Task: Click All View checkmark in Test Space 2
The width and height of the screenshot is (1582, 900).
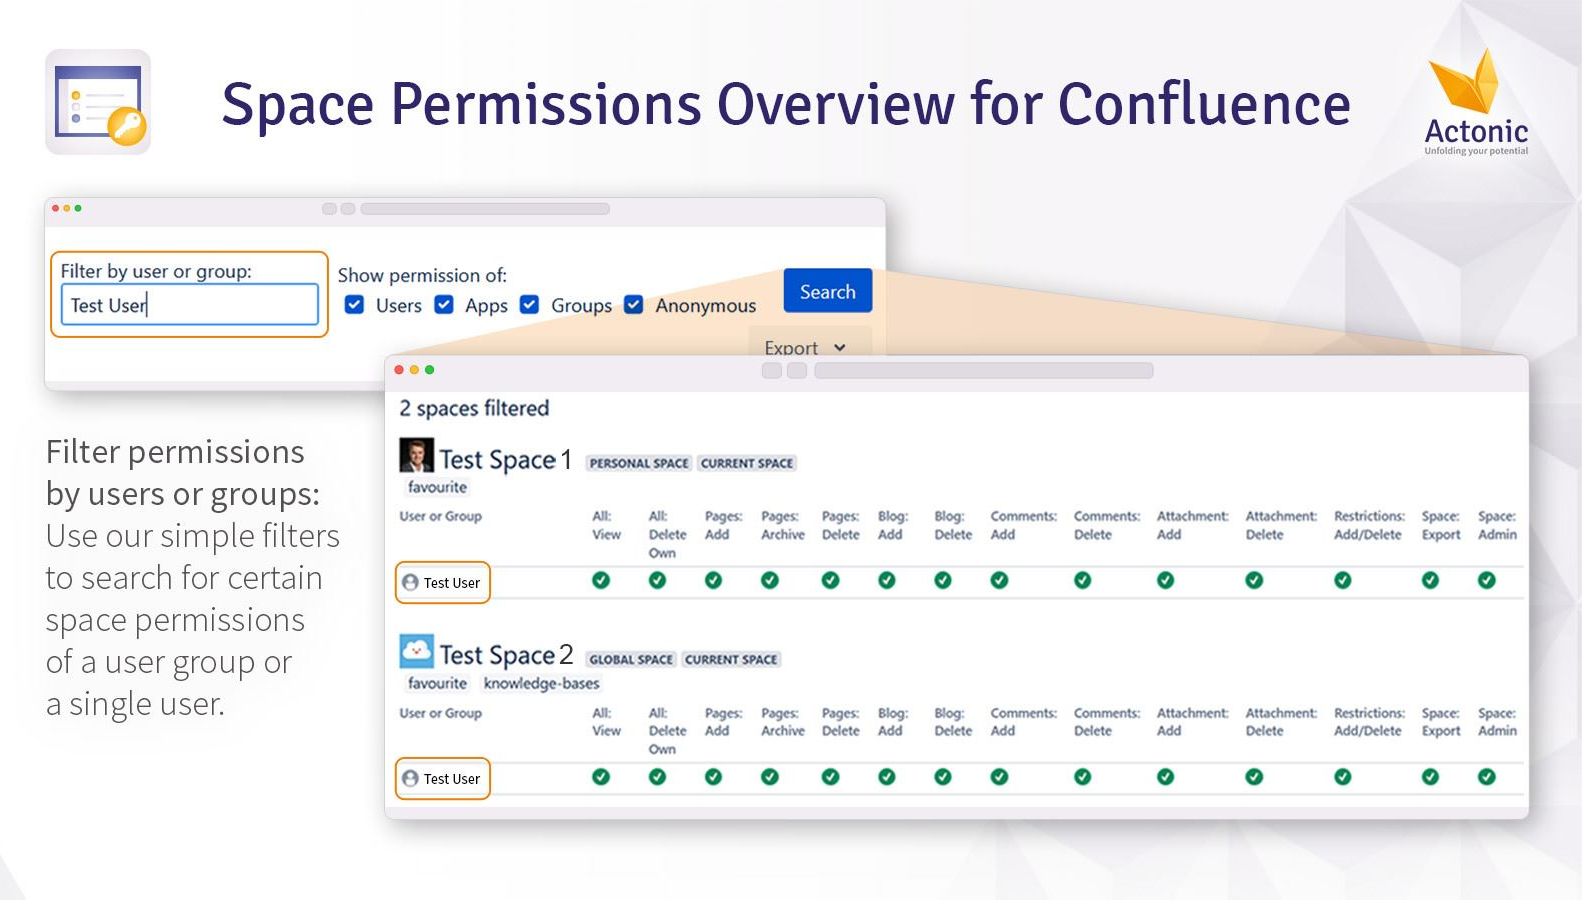Action: pos(601,777)
